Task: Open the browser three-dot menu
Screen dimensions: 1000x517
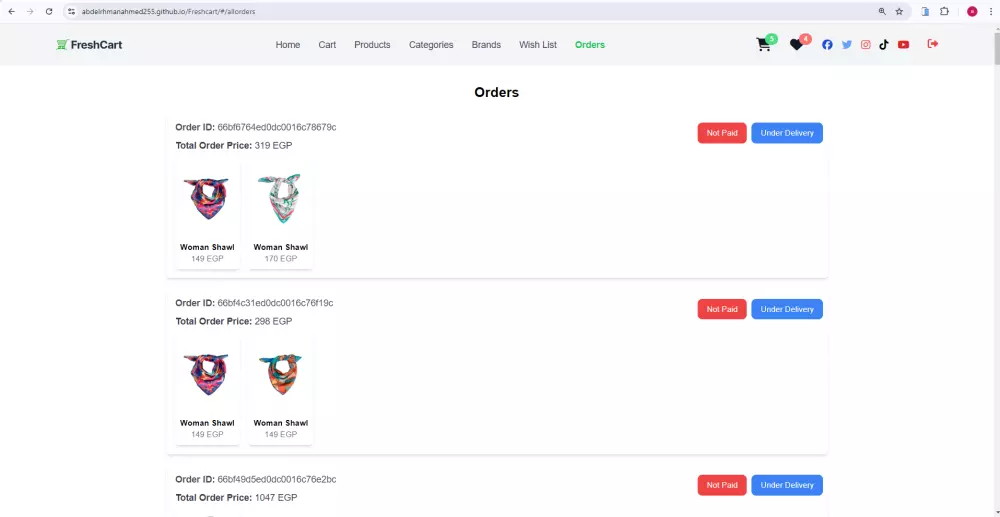Action: click(x=990, y=11)
